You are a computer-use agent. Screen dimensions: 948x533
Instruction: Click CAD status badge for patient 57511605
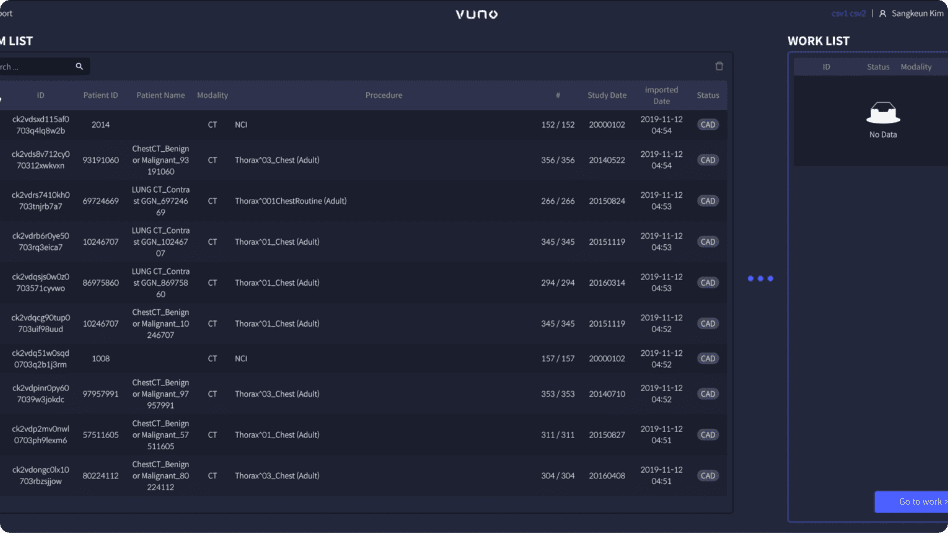tap(708, 435)
